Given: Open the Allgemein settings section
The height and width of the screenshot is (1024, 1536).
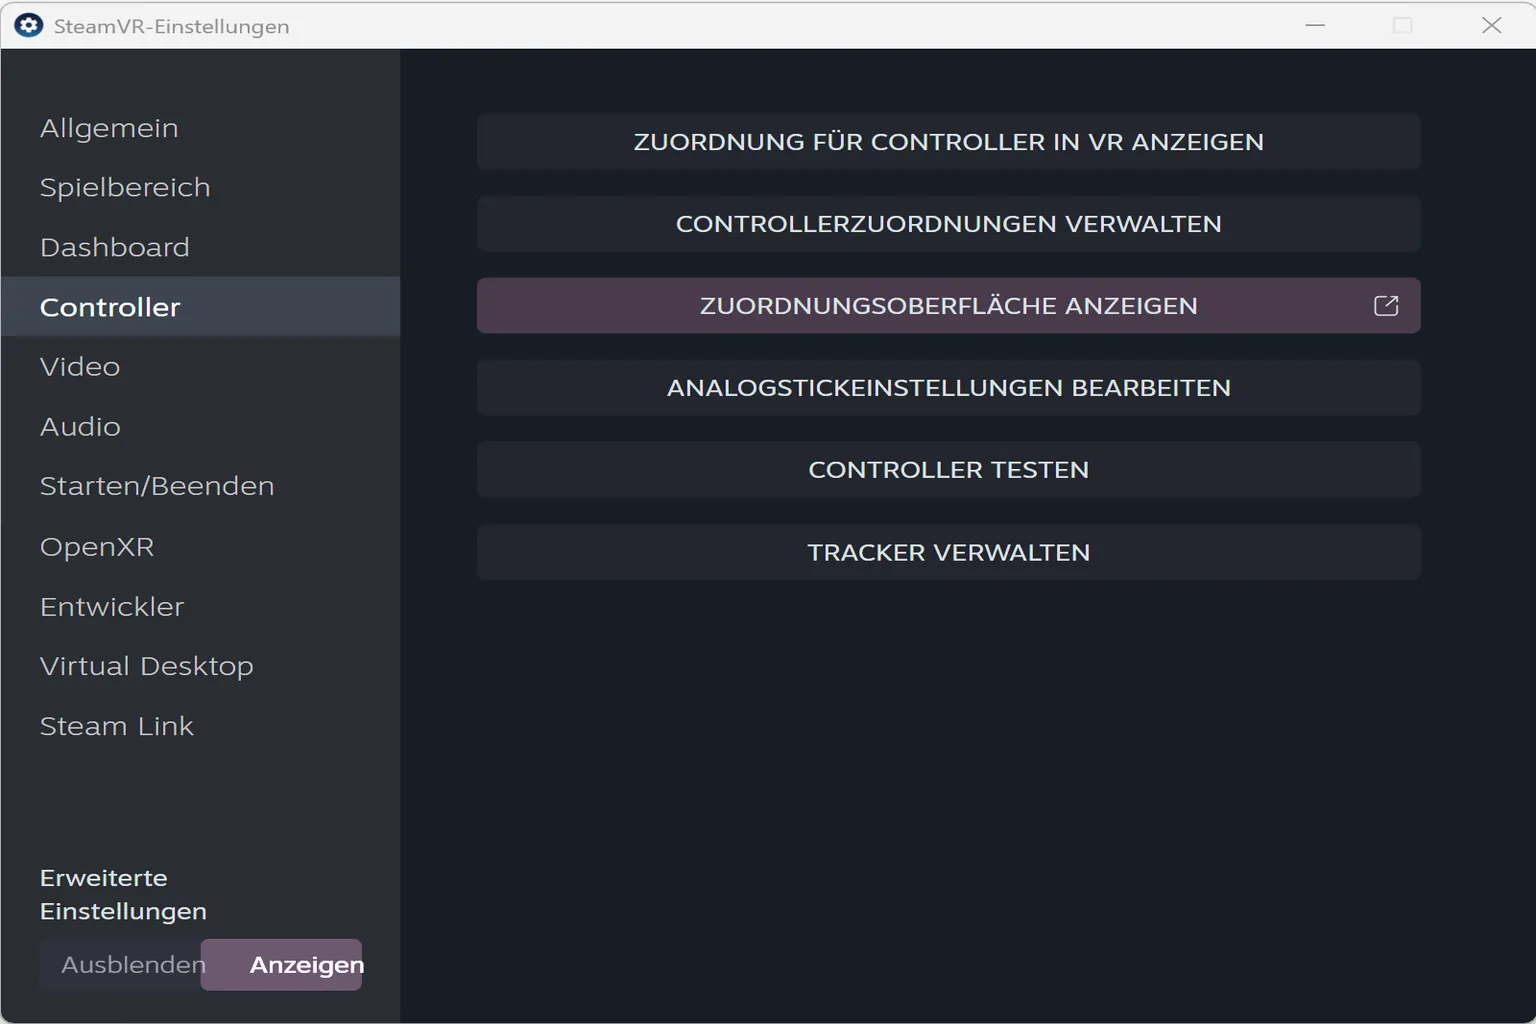Looking at the screenshot, I should point(200,128).
